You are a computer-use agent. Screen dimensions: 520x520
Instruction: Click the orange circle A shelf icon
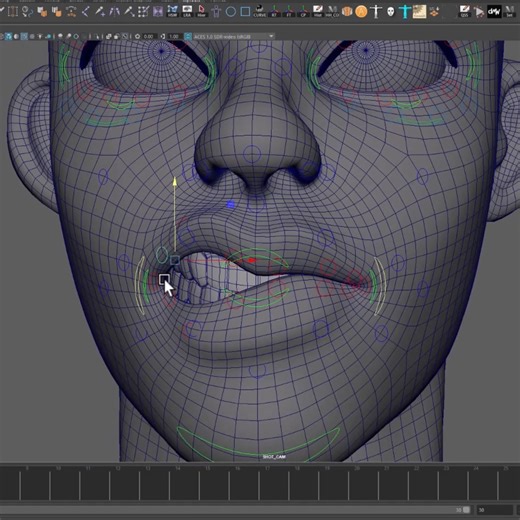[361, 12]
